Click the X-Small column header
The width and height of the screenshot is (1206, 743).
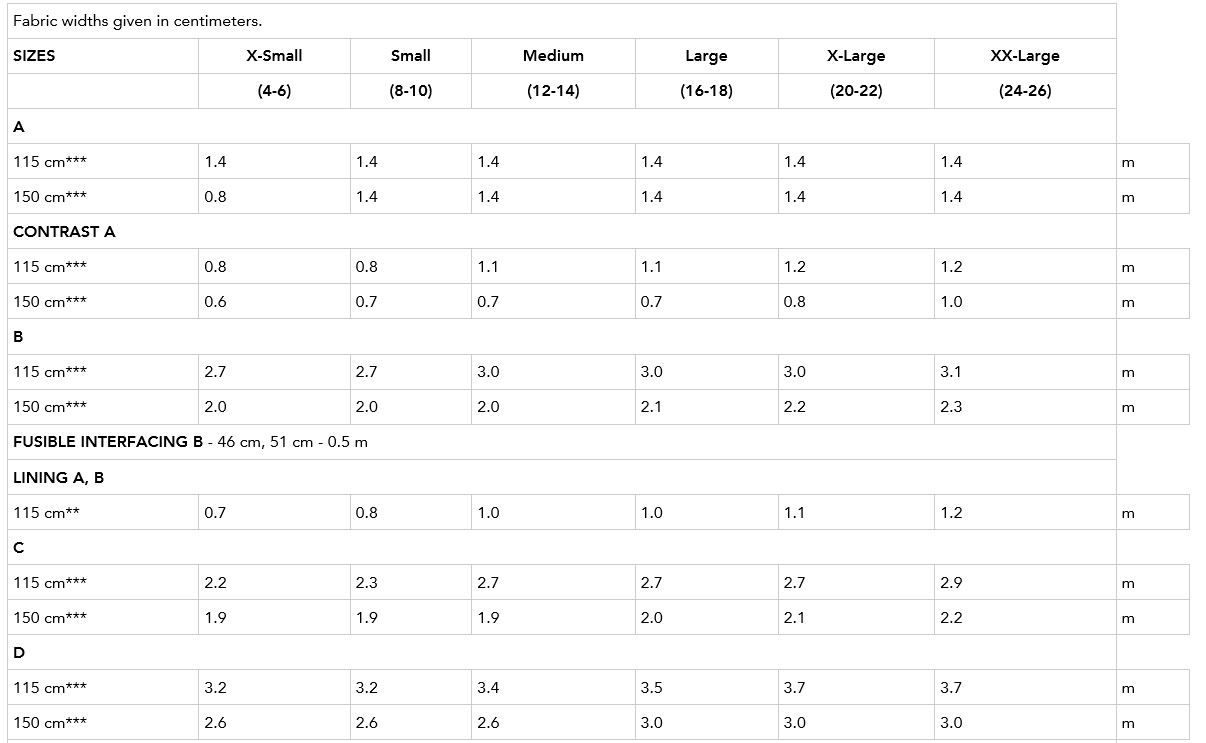pyautogui.click(x=274, y=56)
